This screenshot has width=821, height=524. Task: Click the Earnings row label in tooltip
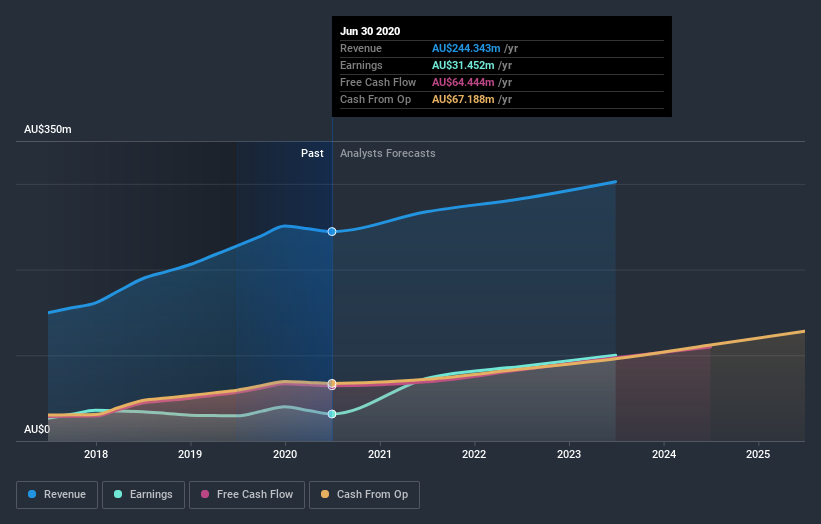pos(361,65)
